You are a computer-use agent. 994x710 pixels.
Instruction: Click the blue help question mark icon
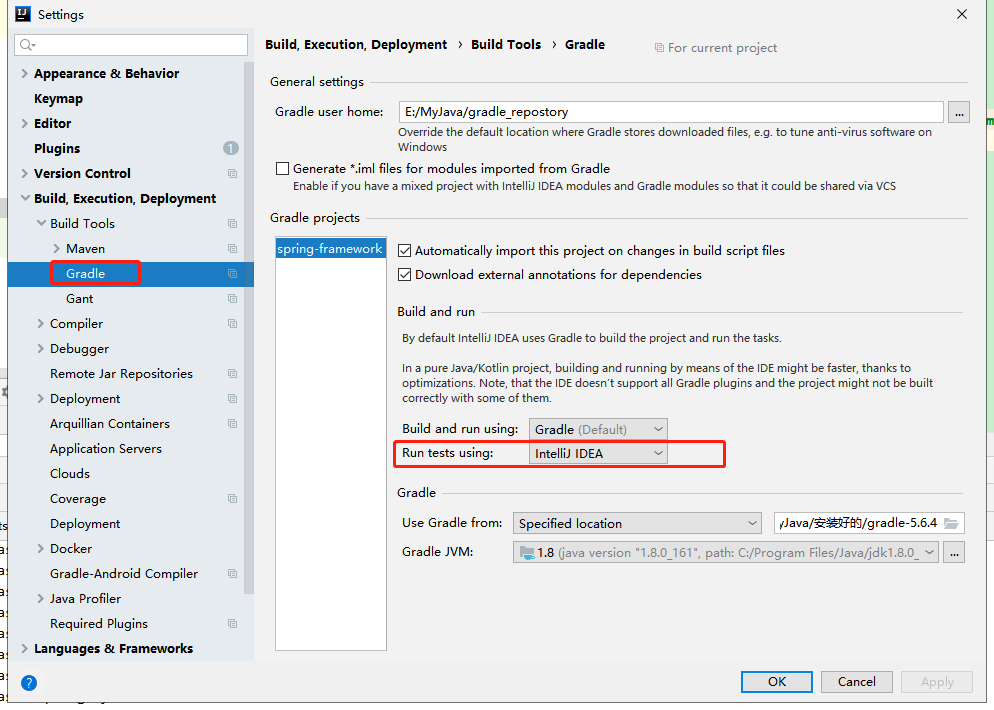(x=29, y=683)
